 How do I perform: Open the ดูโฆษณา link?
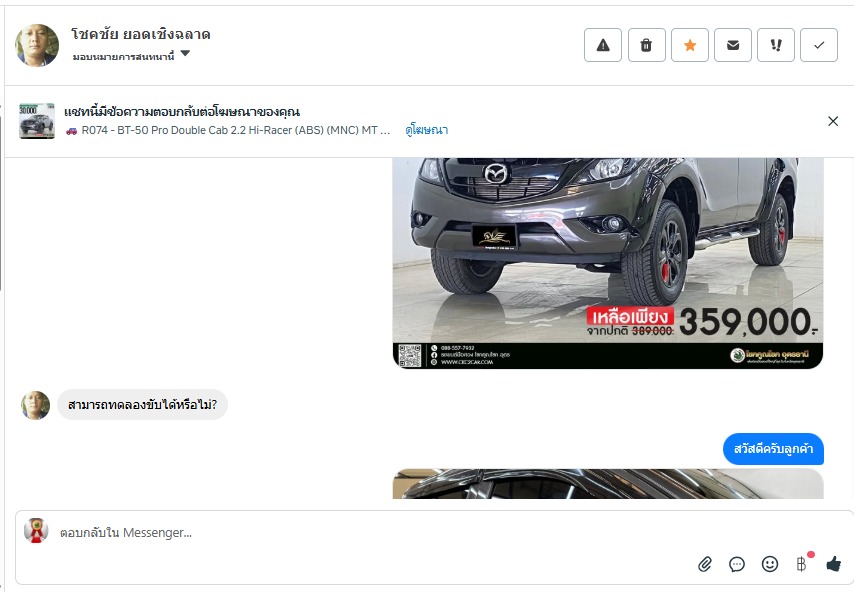pyautogui.click(x=426, y=130)
